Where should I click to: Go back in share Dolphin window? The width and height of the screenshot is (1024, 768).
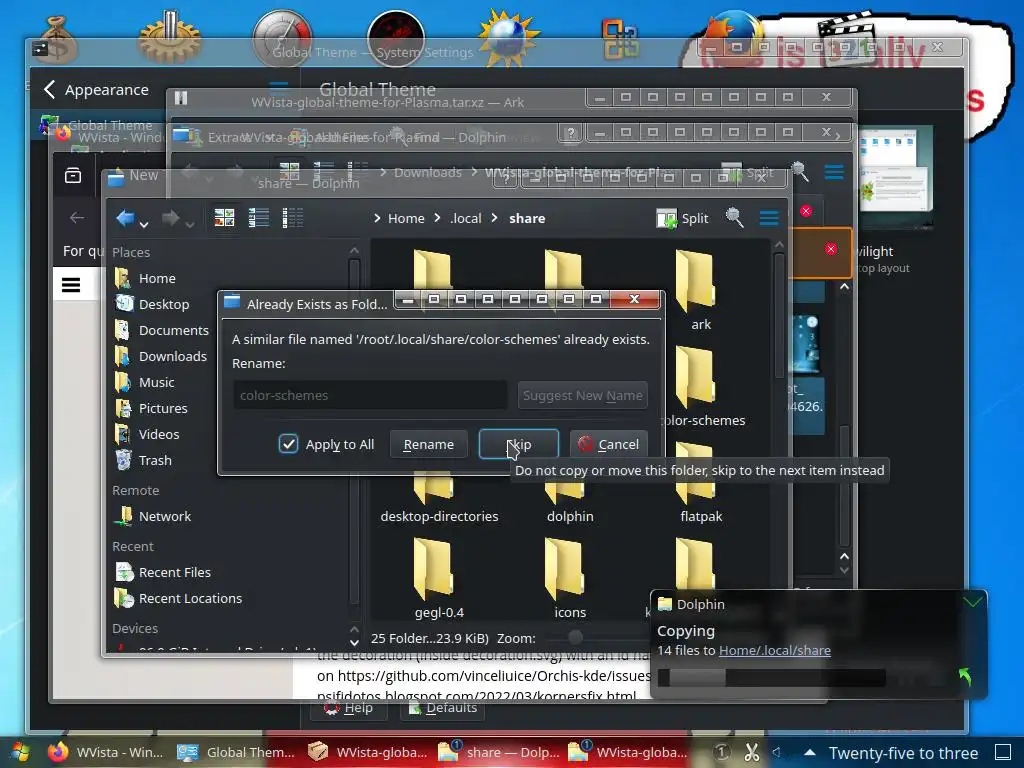tap(125, 218)
